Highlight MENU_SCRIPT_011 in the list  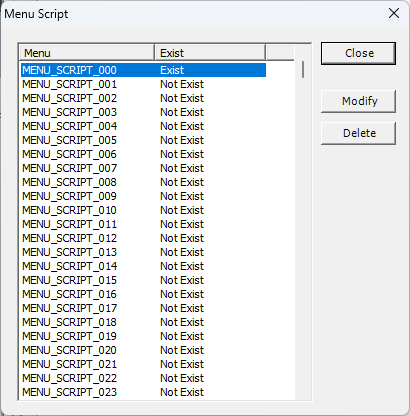click(x=143, y=224)
